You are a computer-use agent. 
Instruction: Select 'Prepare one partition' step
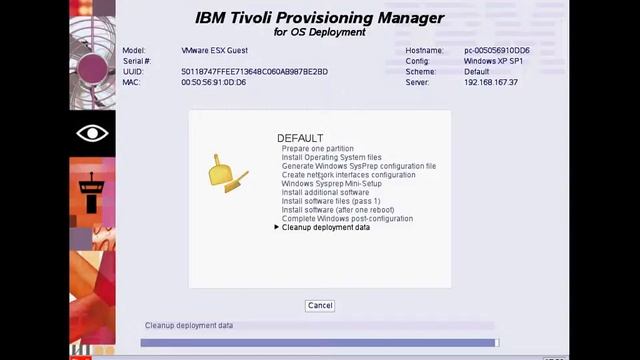click(318, 149)
